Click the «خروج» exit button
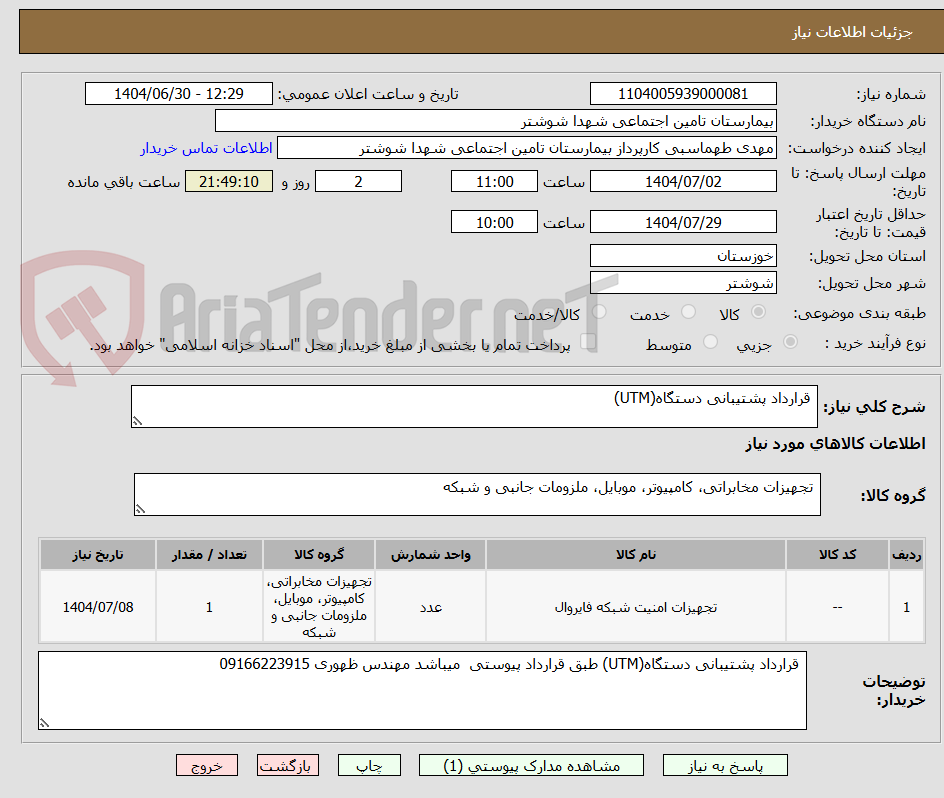The height and width of the screenshot is (798, 944). (x=206, y=765)
